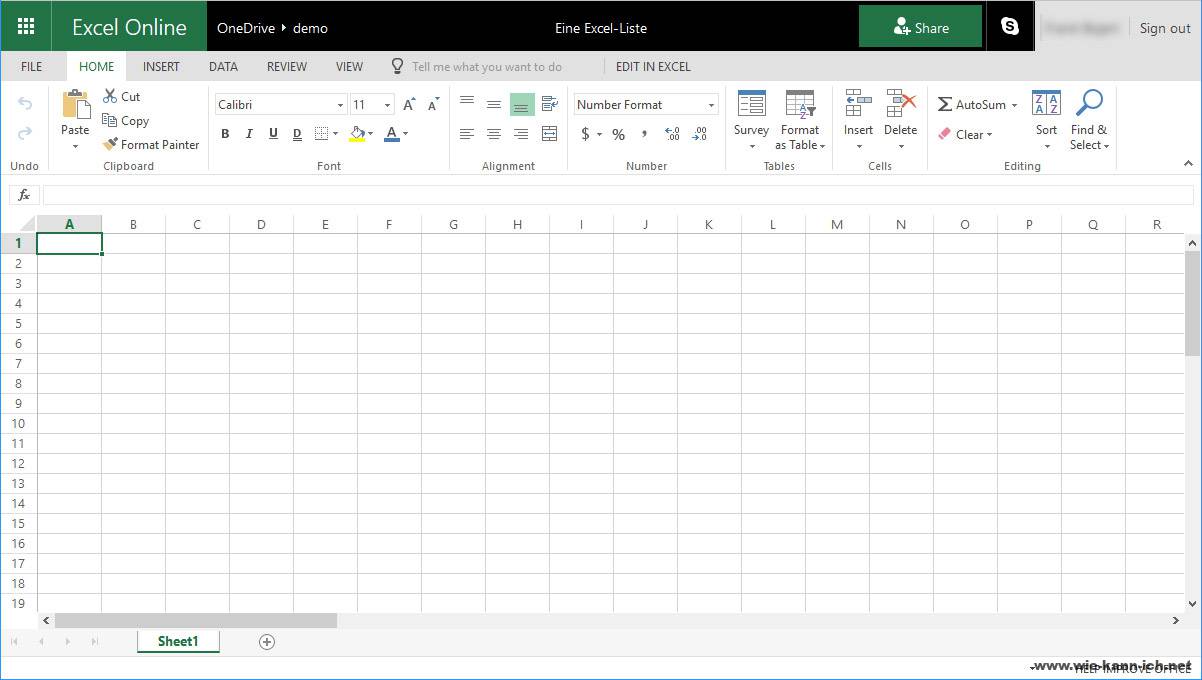Expand the Number Format dropdown
Image resolution: width=1202 pixels, height=680 pixels.
coord(711,105)
